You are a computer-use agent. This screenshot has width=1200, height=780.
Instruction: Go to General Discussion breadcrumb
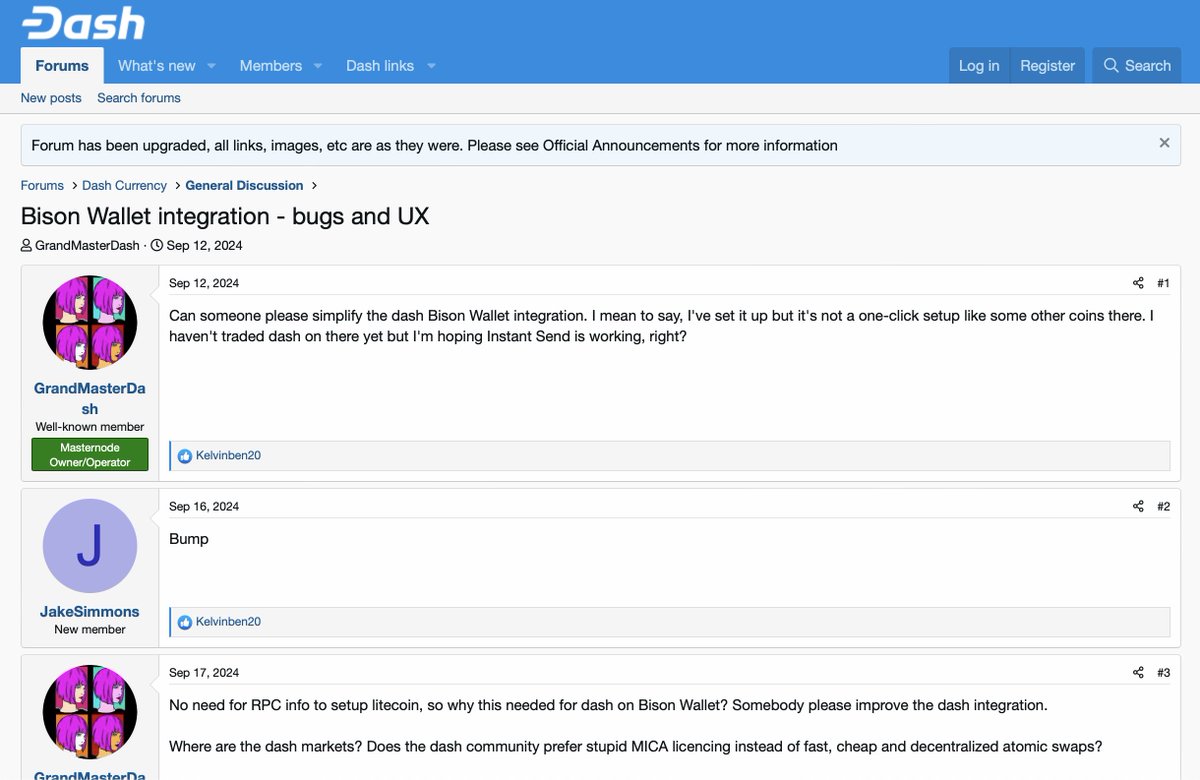coord(244,185)
